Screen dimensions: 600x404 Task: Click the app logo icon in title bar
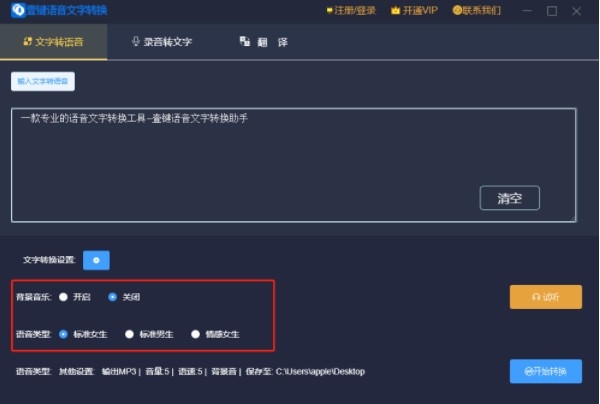[x=18, y=10]
